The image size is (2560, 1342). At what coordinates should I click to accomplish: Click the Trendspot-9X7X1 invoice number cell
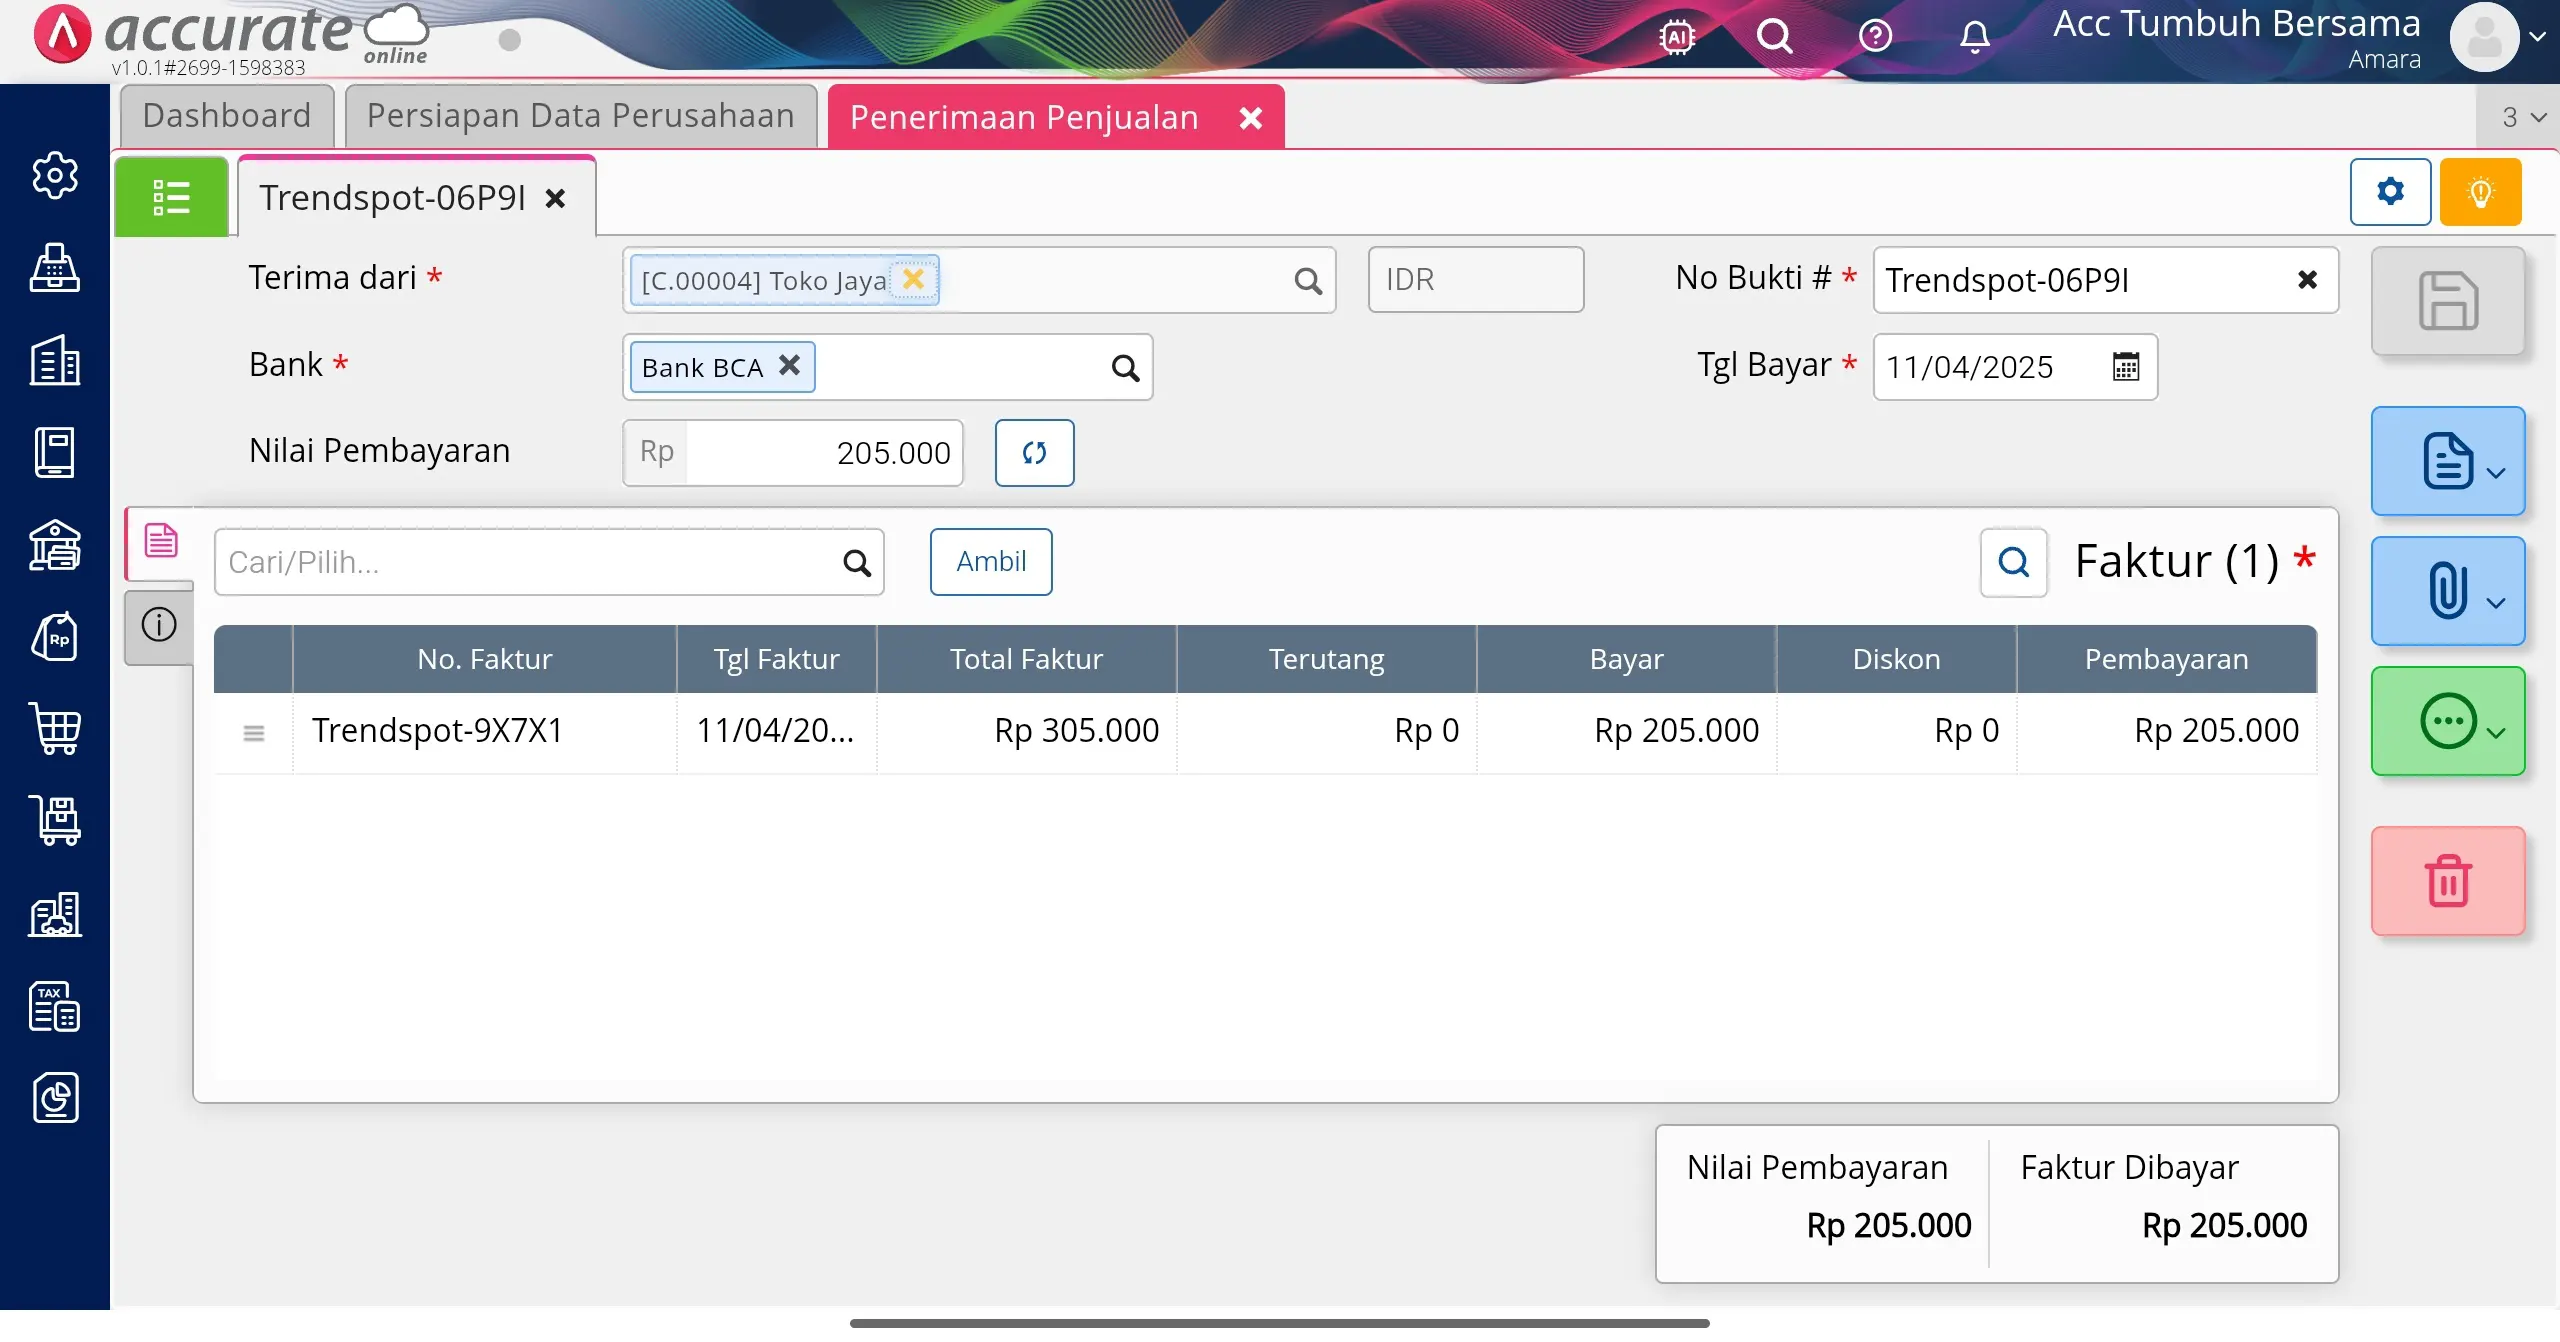point(485,731)
